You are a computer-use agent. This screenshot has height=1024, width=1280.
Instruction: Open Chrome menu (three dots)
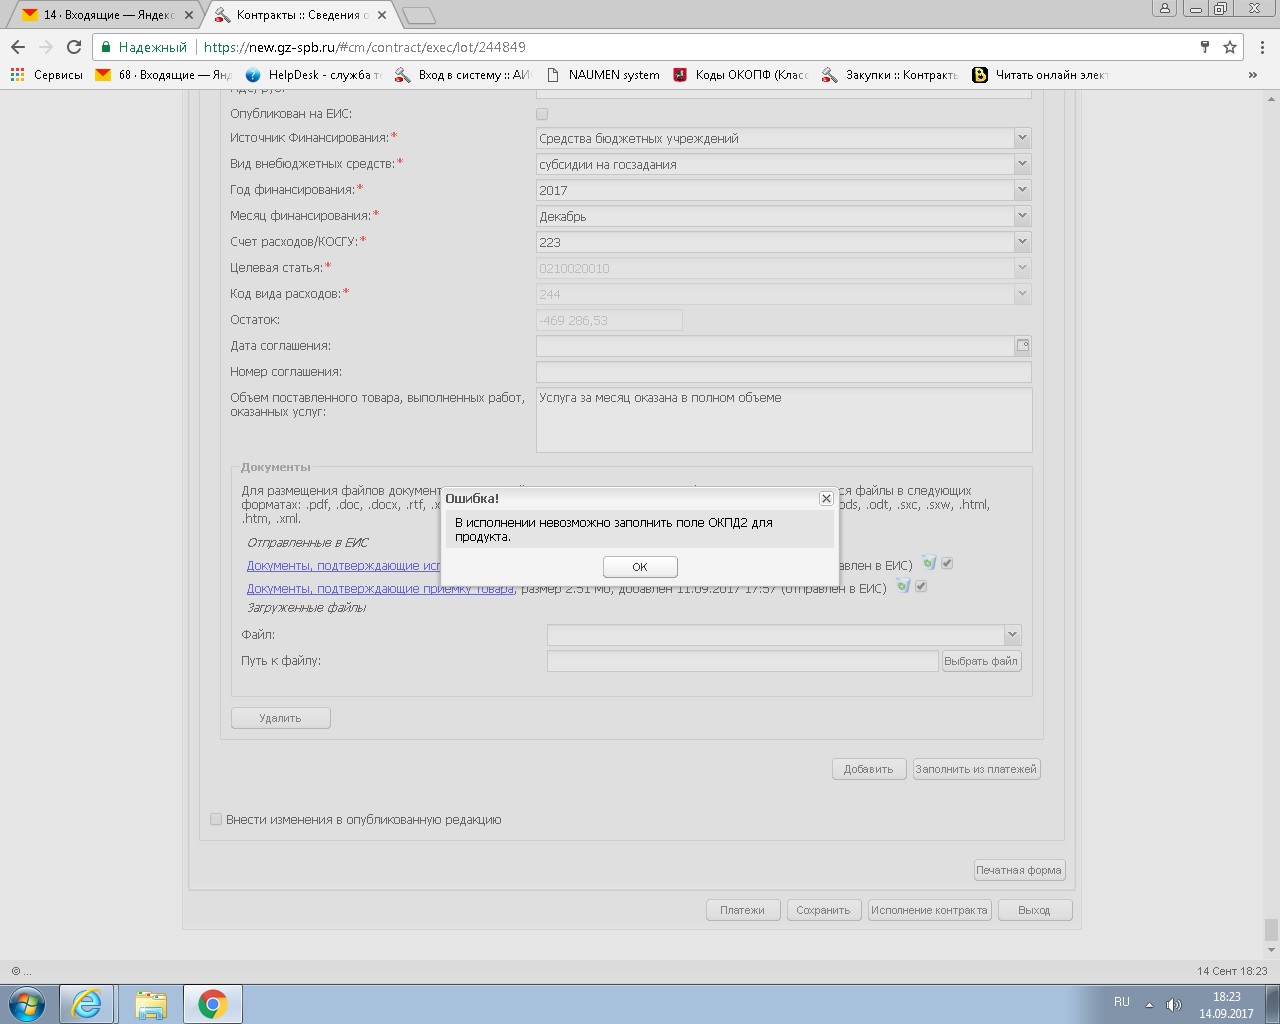click(x=1263, y=47)
